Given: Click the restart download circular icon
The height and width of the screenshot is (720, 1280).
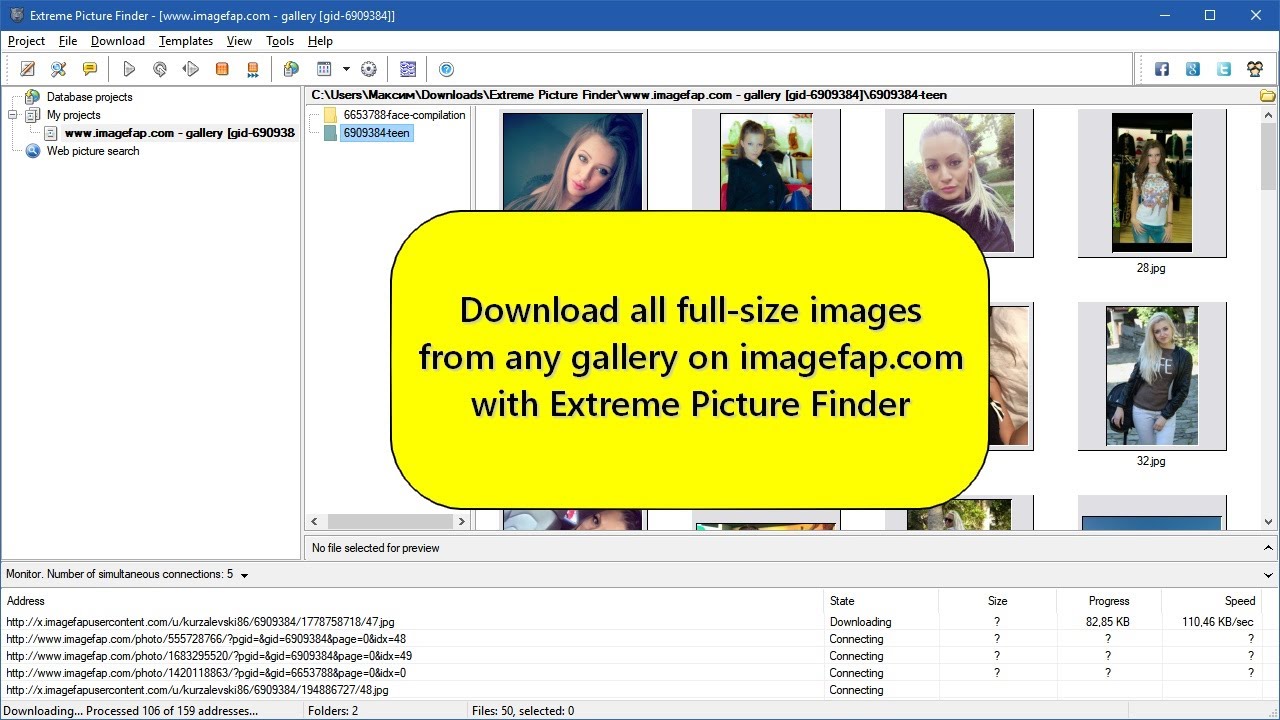Looking at the screenshot, I should pyautogui.click(x=160, y=69).
